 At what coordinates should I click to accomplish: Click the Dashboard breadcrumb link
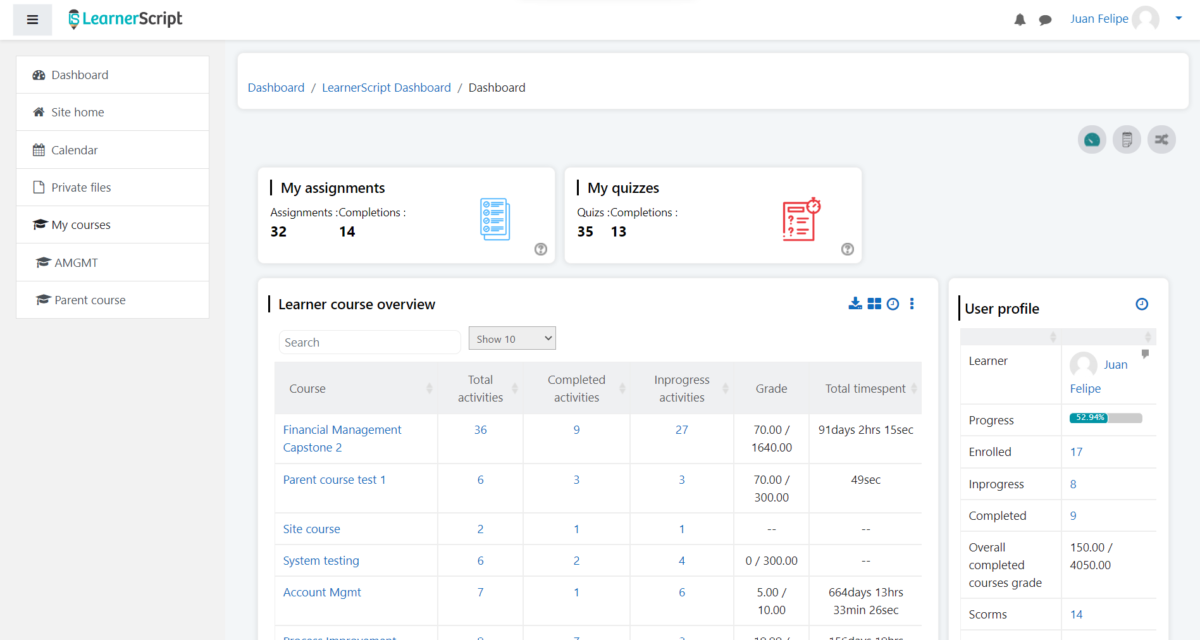click(276, 88)
